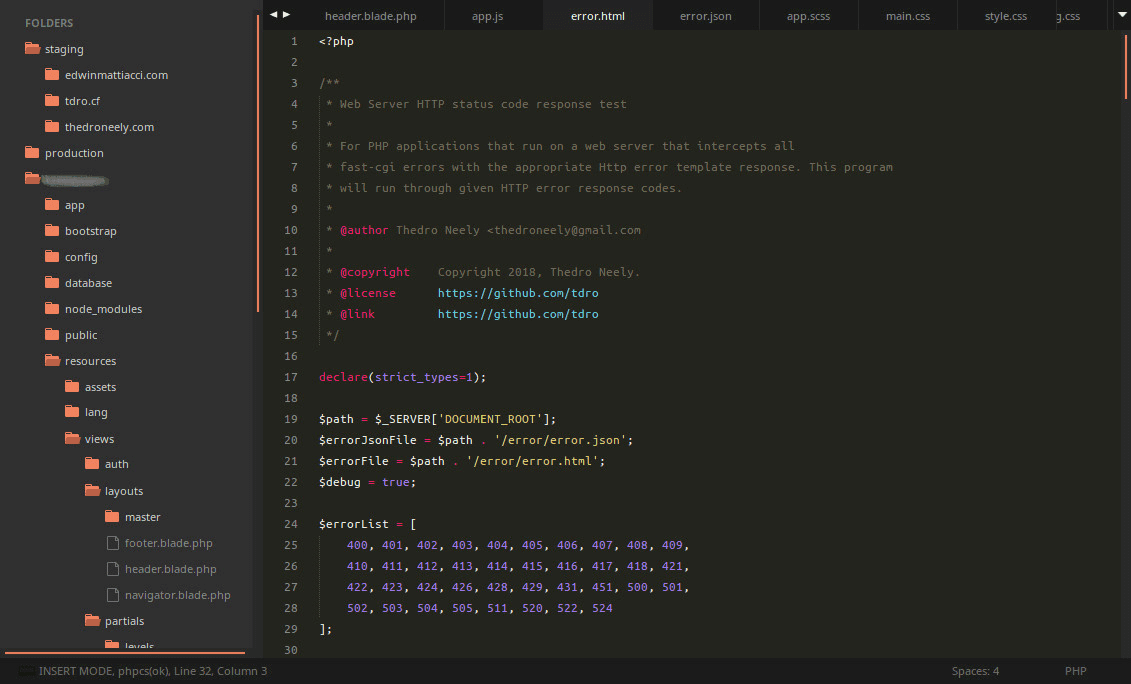Click the app folder icon

tap(52, 204)
